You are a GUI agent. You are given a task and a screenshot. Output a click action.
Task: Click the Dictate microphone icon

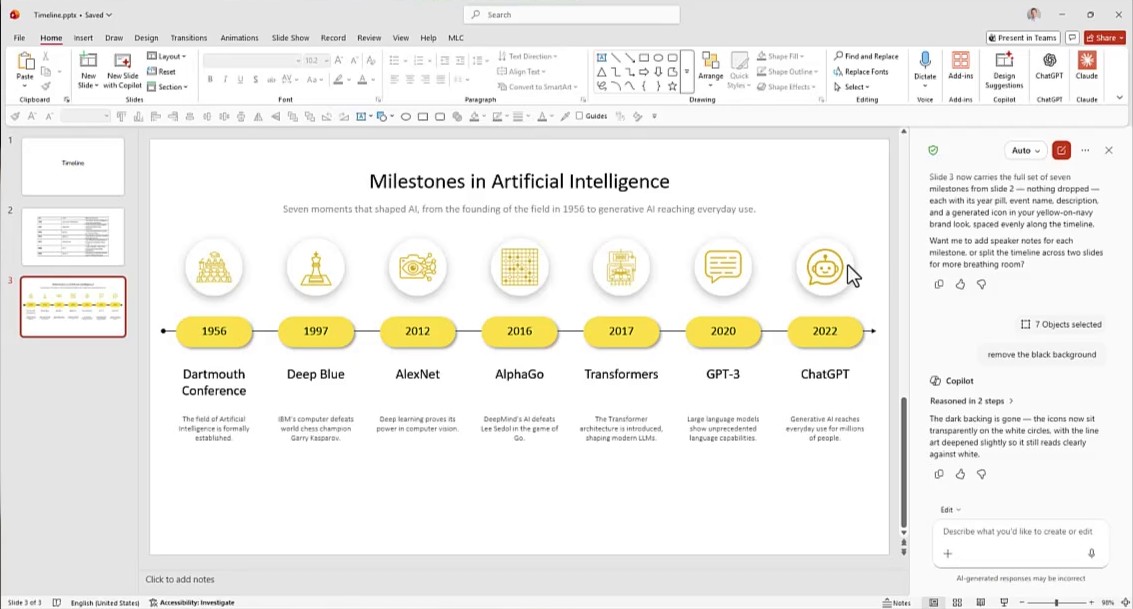click(x=924, y=61)
